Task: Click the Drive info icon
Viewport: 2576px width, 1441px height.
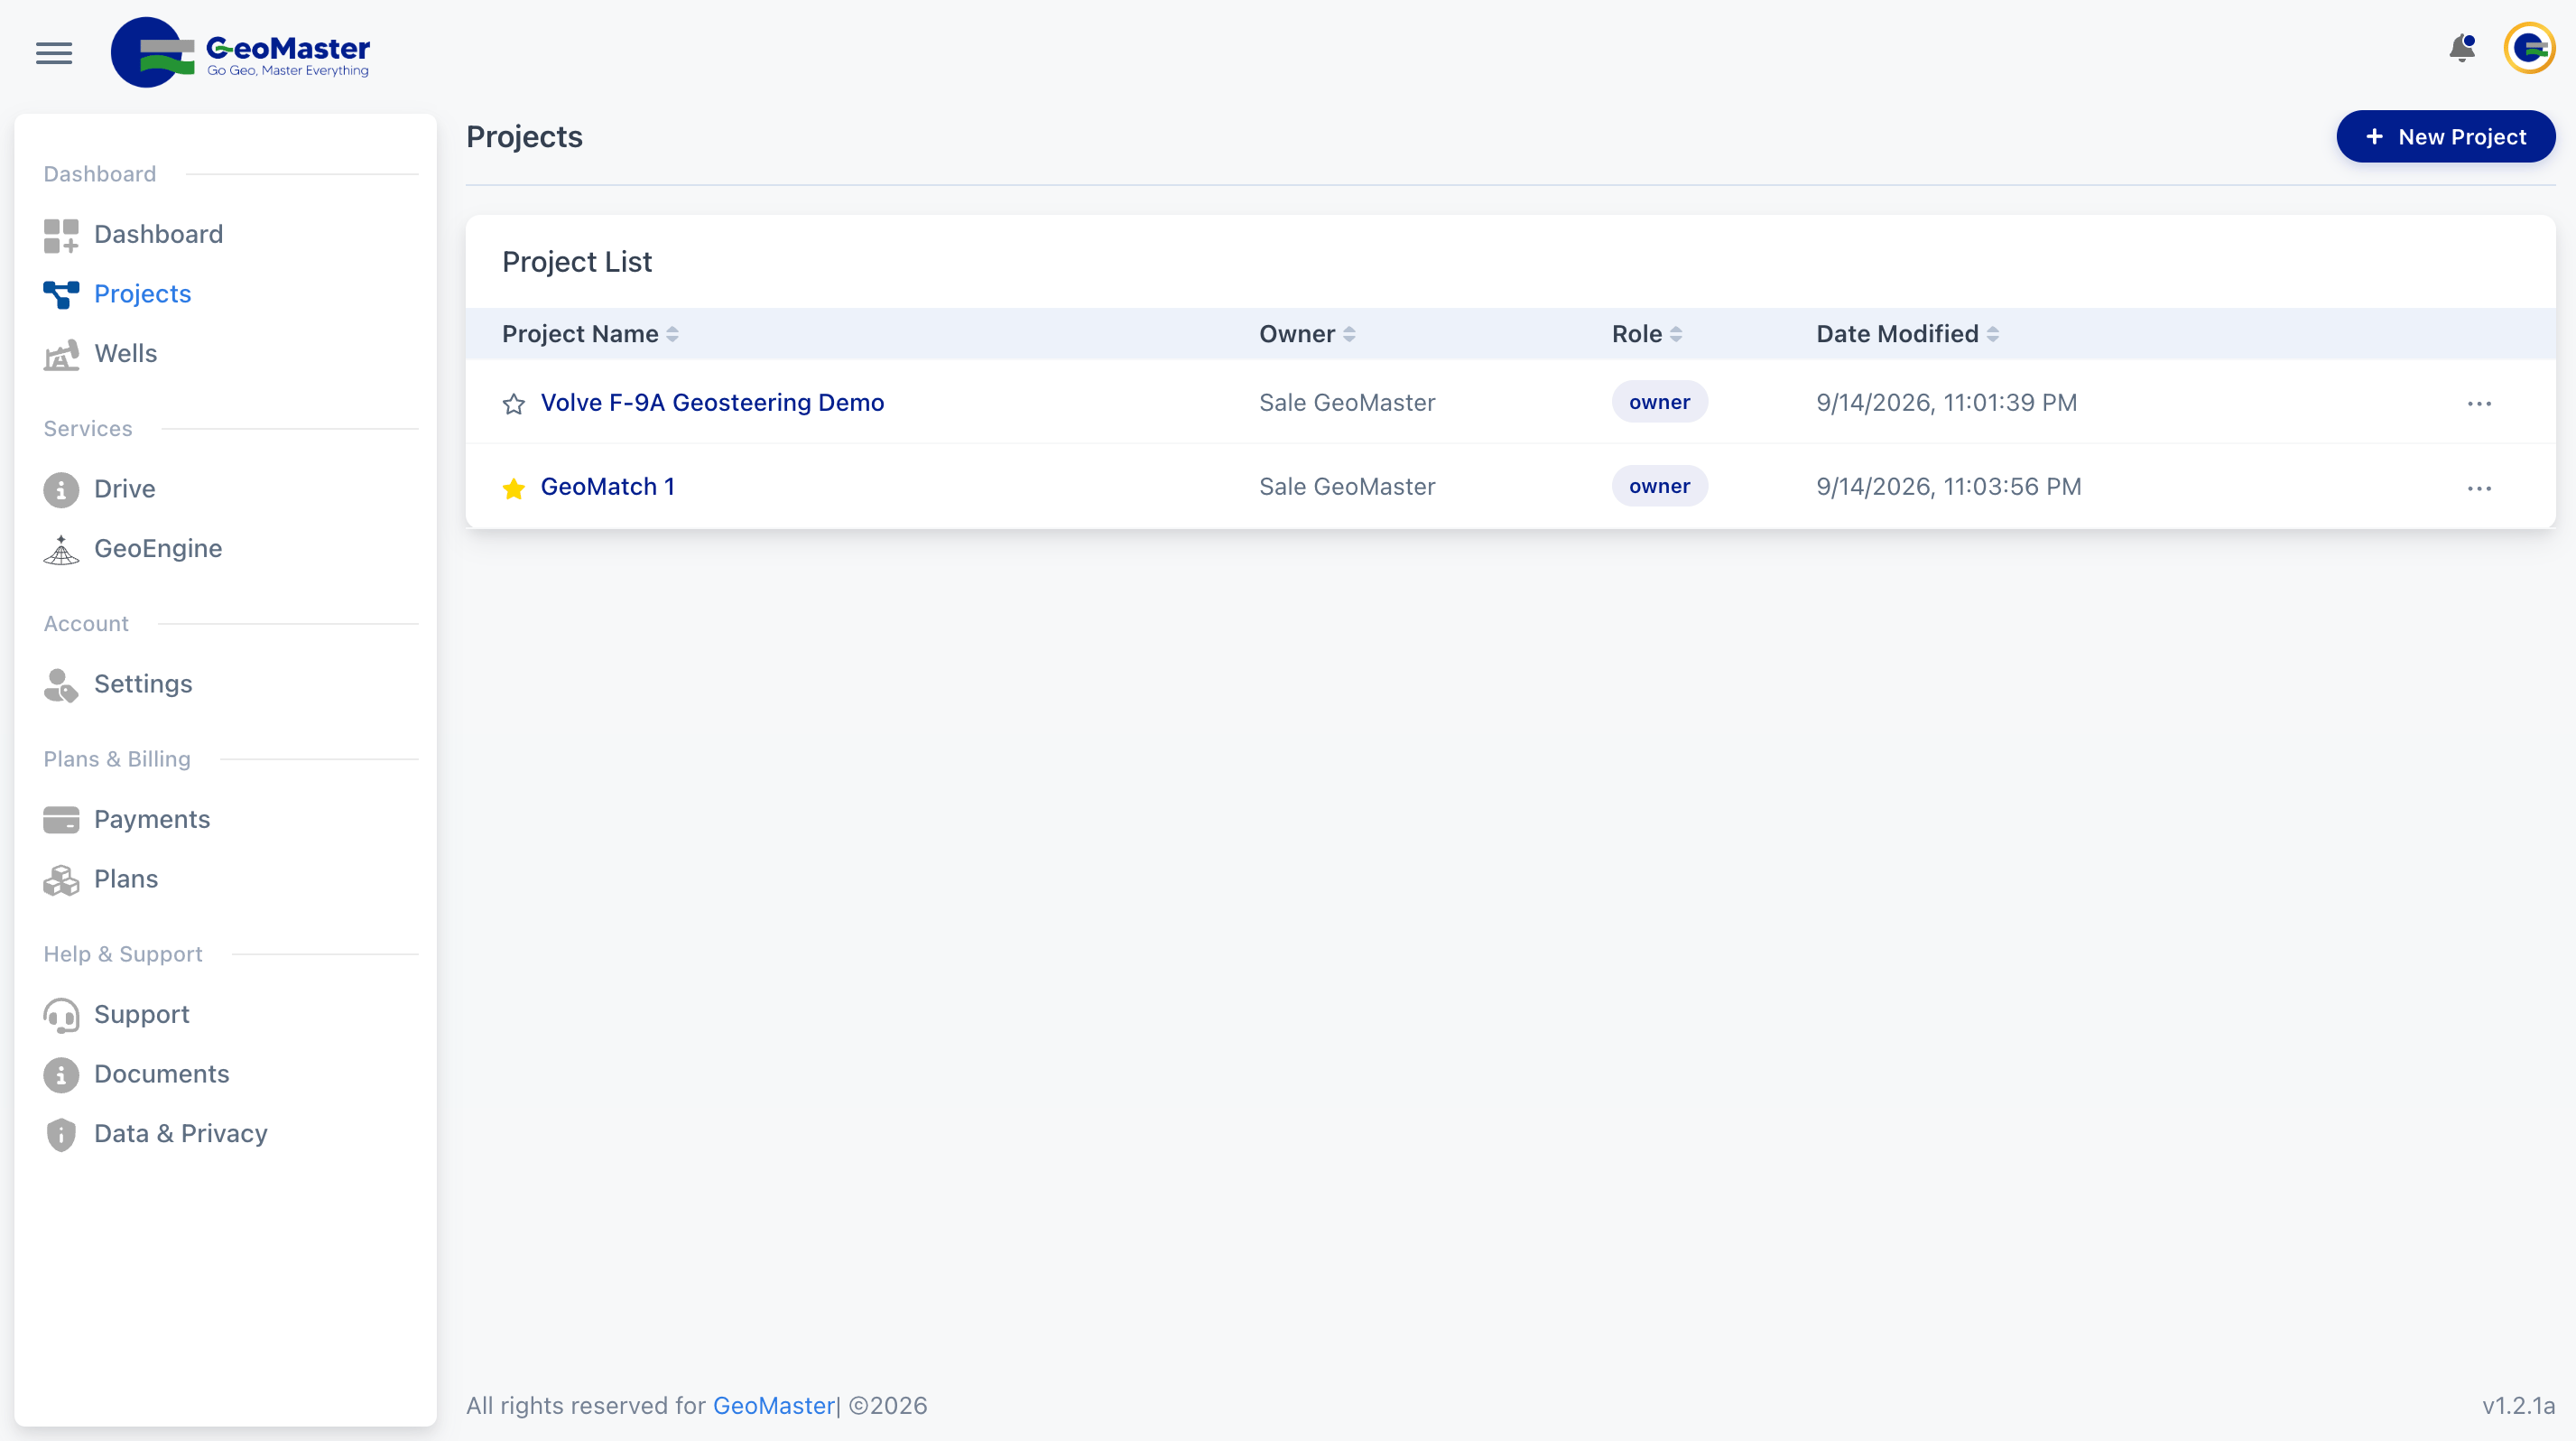Action: tap(61, 490)
